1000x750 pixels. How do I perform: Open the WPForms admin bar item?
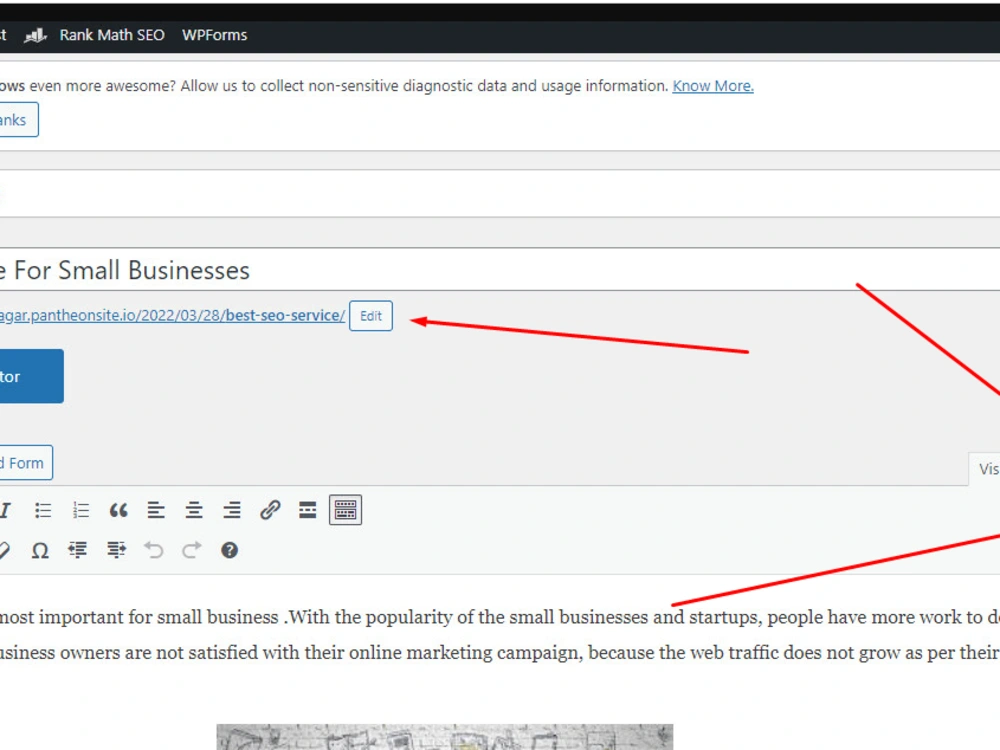tap(214, 35)
